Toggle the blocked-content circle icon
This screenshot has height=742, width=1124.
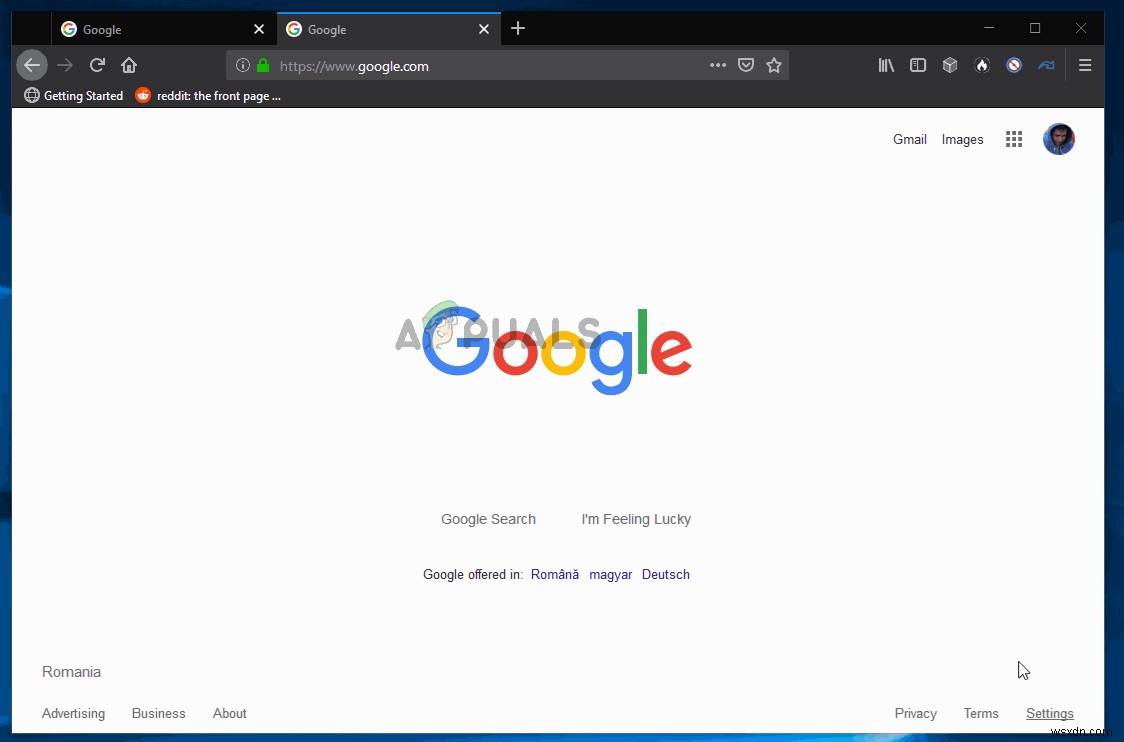[x=1014, y=65]
